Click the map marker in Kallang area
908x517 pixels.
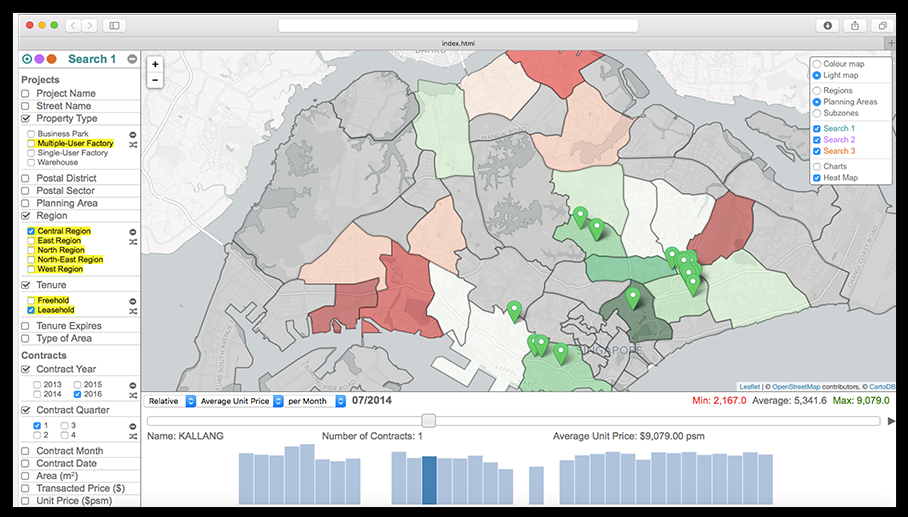633,298
